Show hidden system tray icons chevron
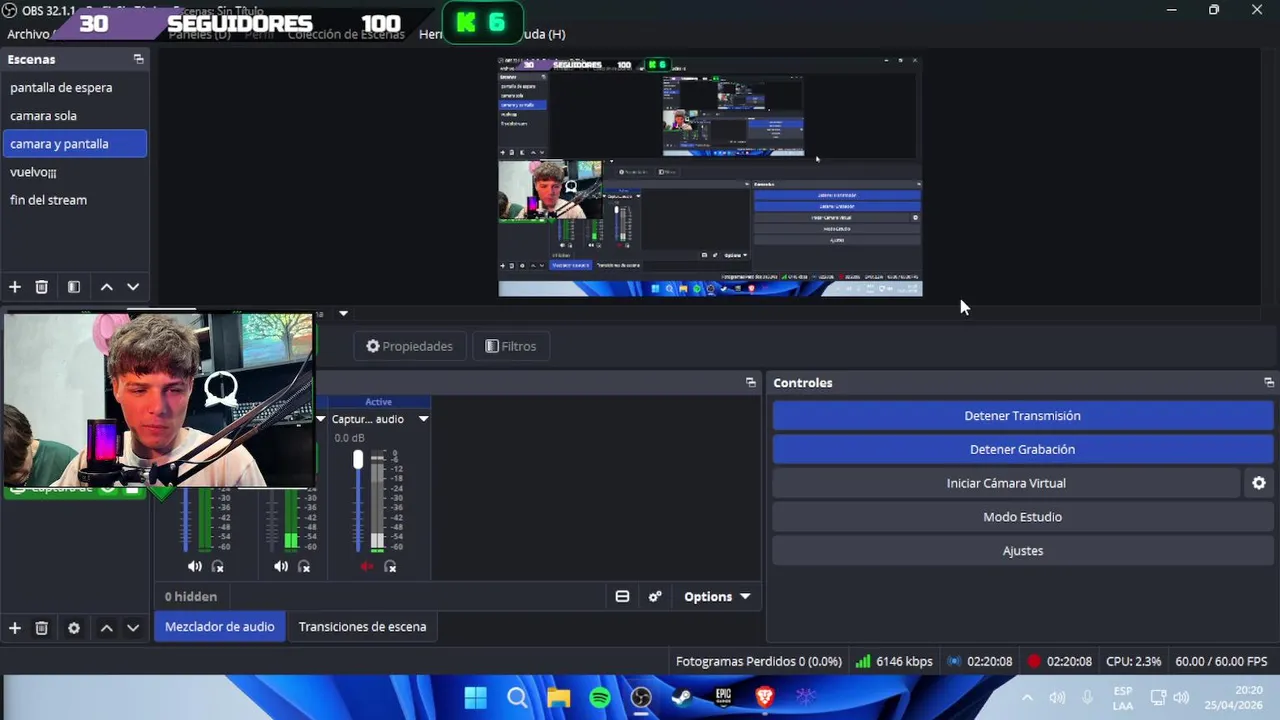 click(1027, 697)
